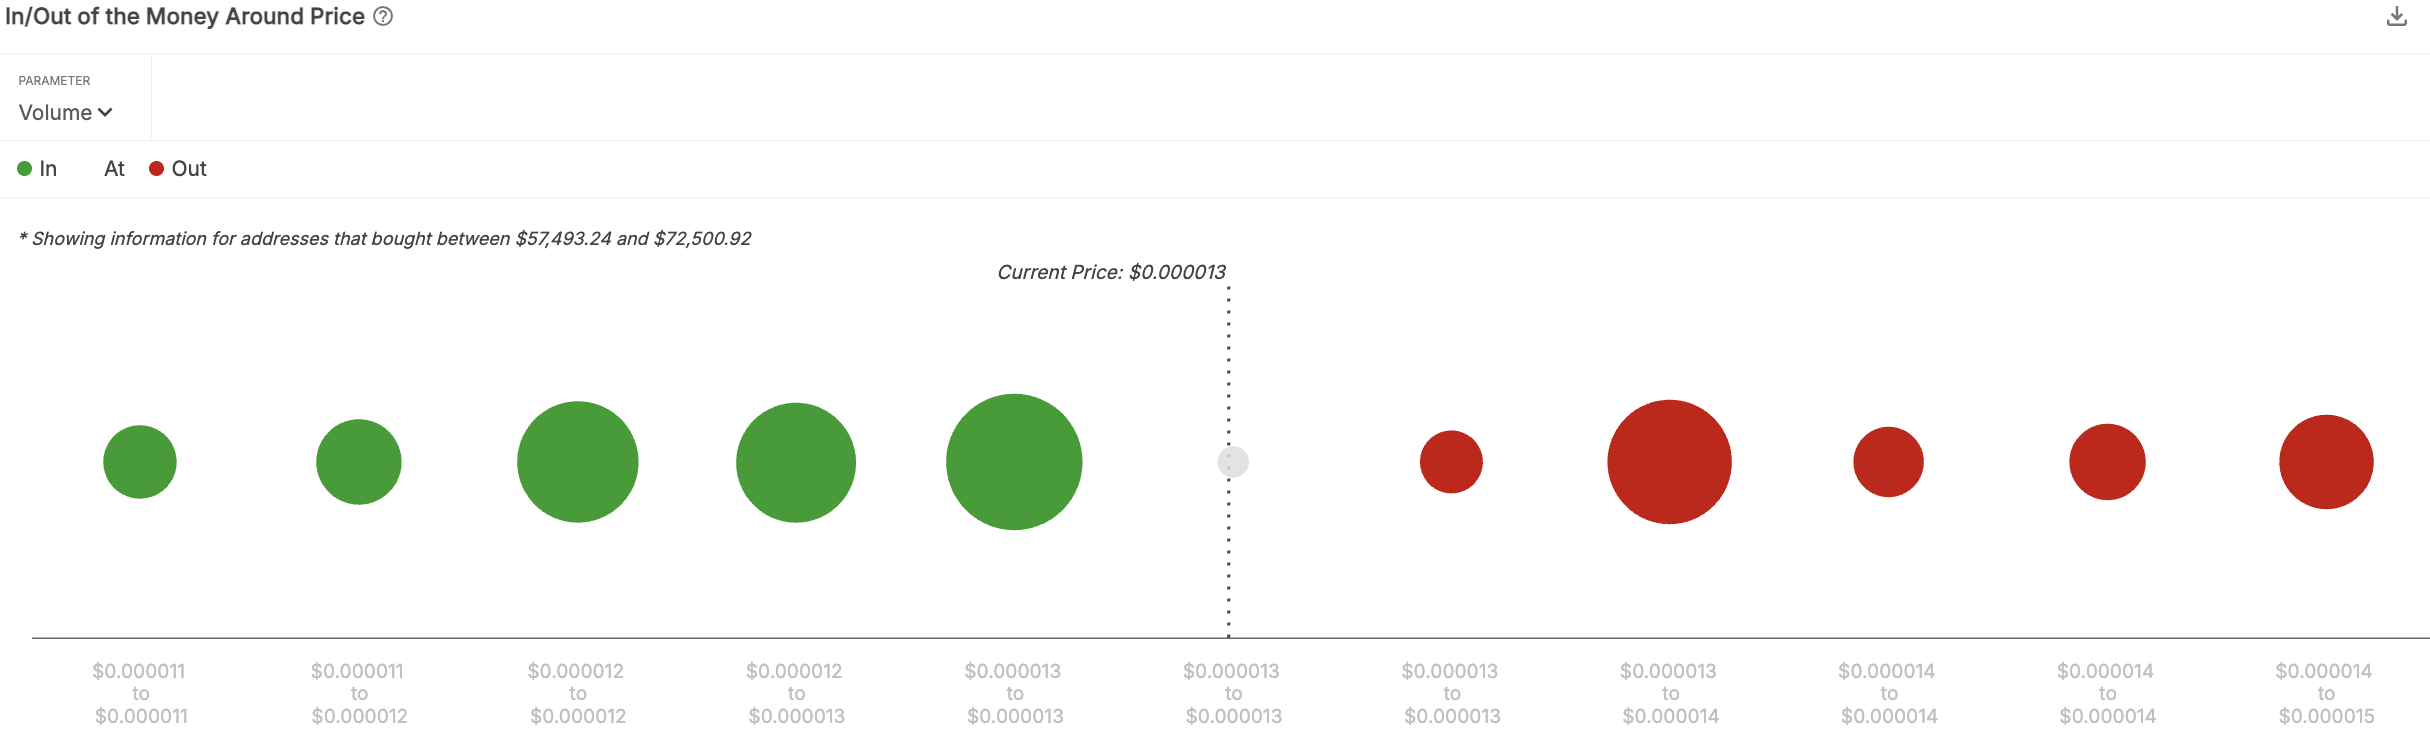Click the third red bubble from left
Viewport: 2430px width, 742px height.
[x=1888, y=462]
